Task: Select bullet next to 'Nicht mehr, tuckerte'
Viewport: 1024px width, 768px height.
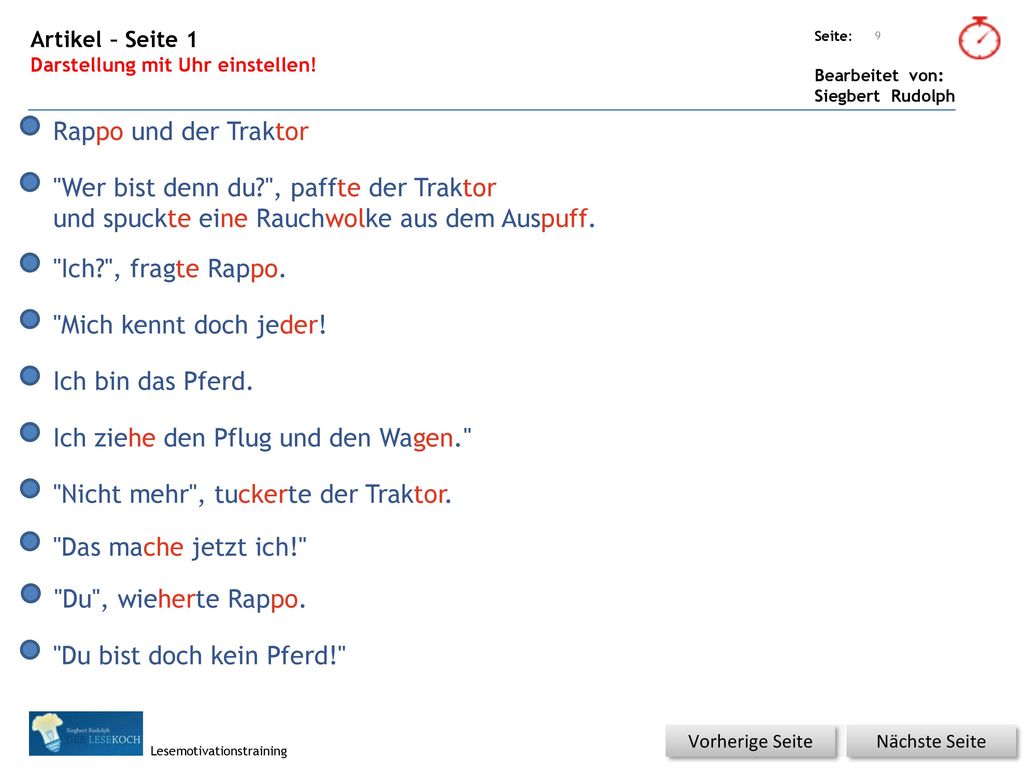Action: 30,488
